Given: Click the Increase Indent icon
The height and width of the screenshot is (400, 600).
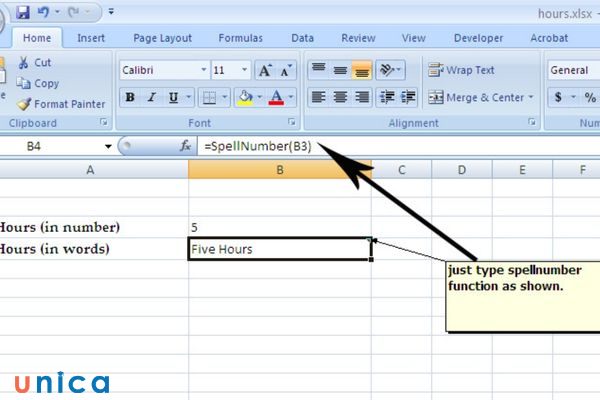Looking at the screenshot, I should (x=408, y=97).
